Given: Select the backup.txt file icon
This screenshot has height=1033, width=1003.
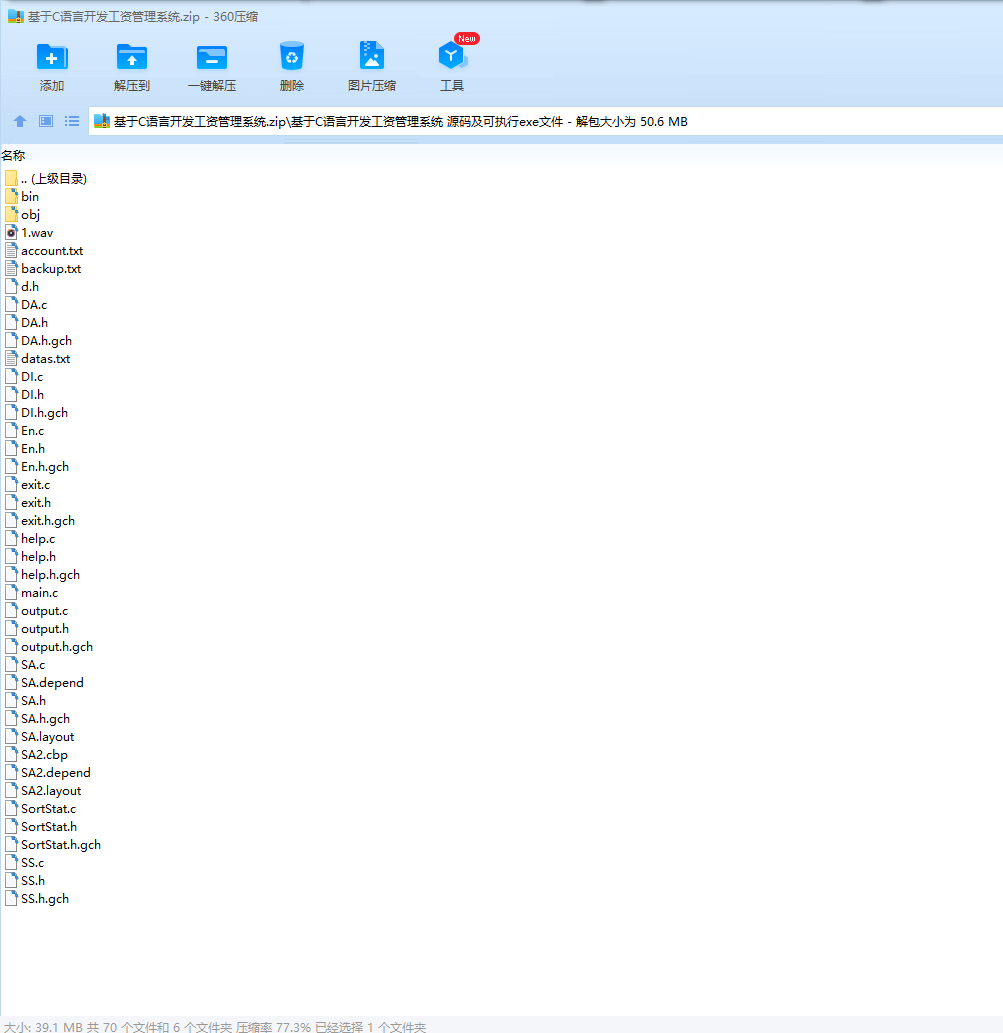Looking at the screenshot, I should coord(11,268).
